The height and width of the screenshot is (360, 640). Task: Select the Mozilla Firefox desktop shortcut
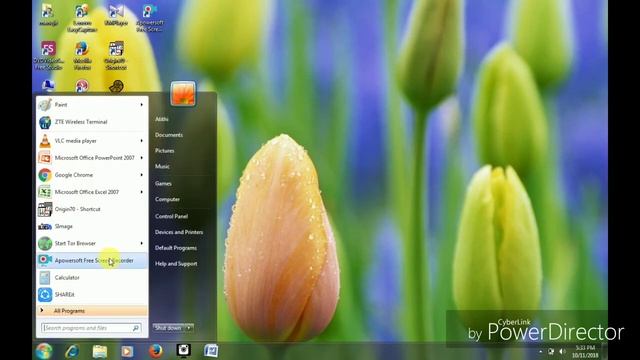tap(82, 56)
